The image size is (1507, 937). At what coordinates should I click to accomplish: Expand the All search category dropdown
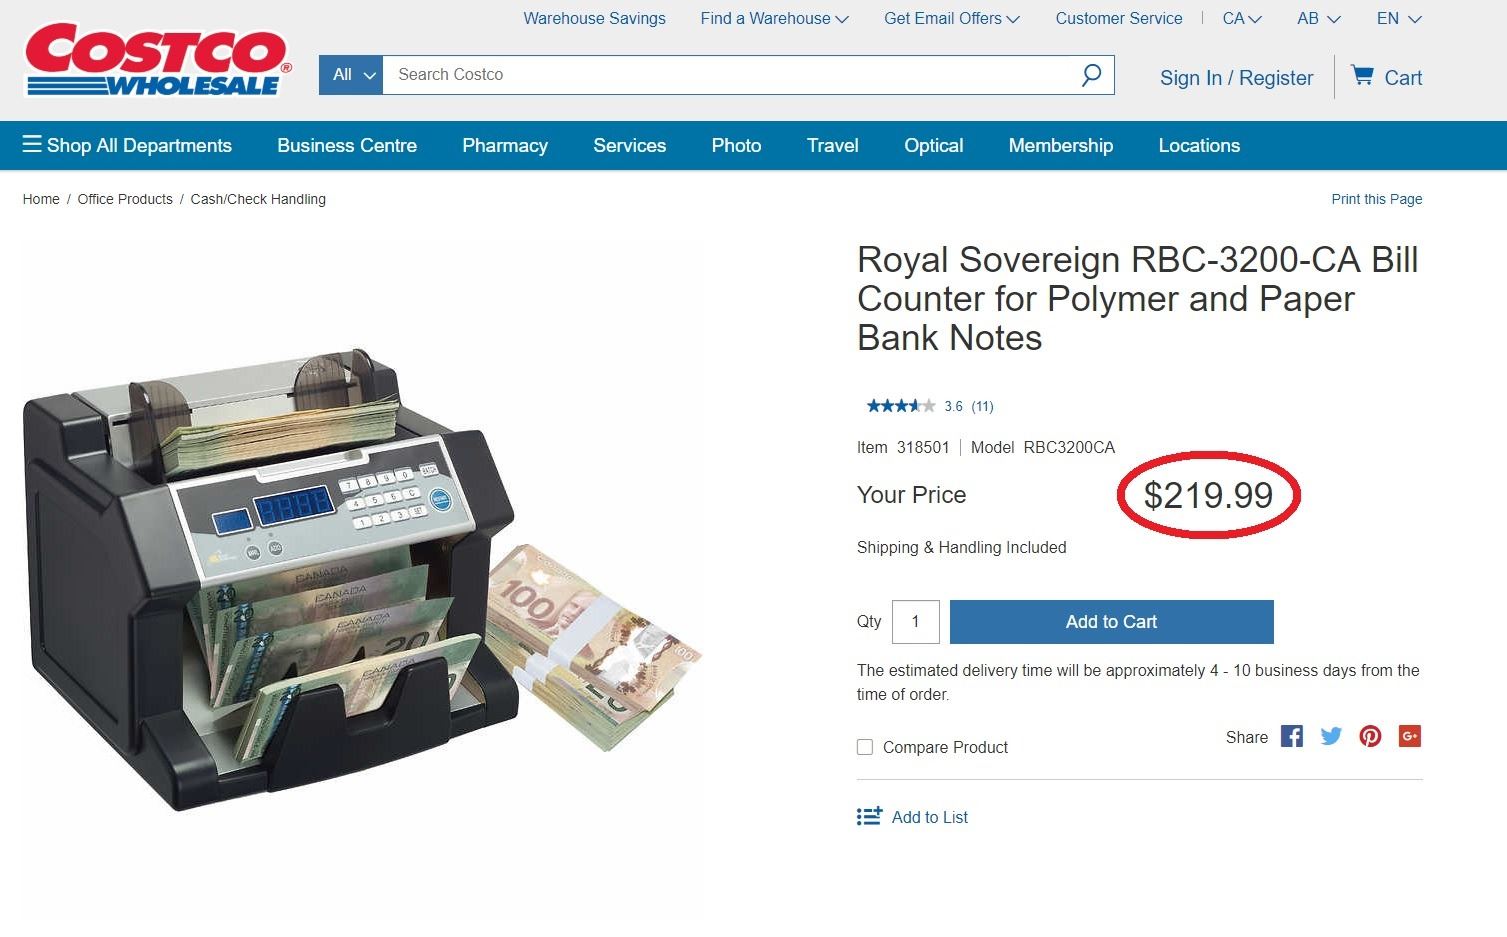351,75
